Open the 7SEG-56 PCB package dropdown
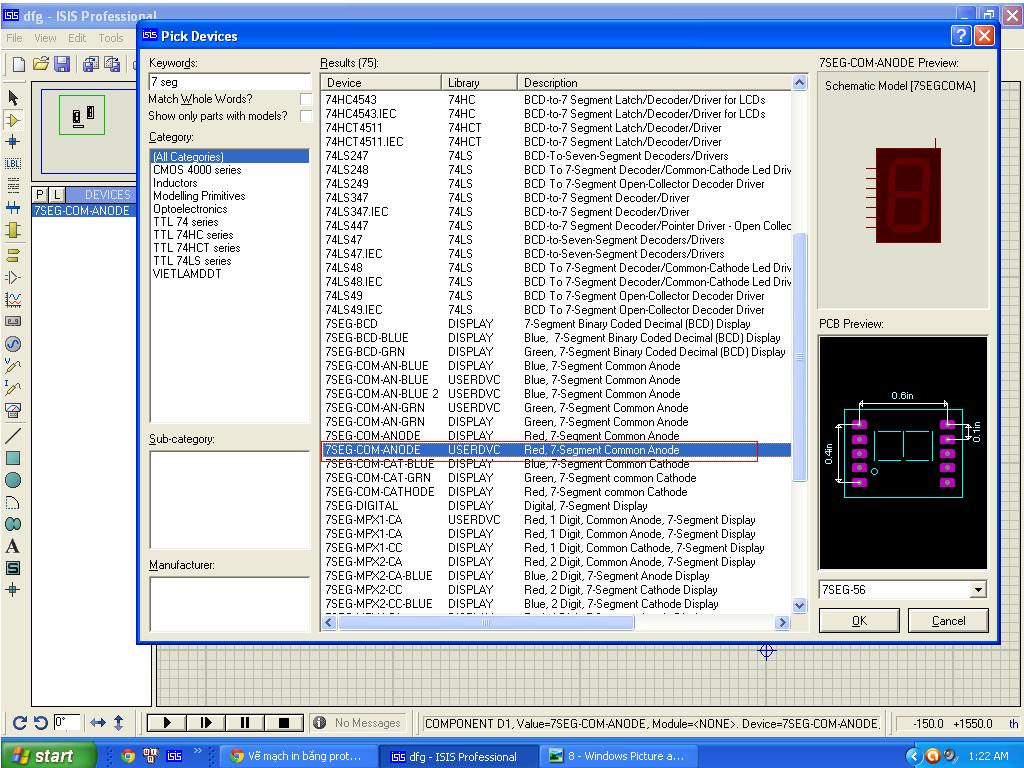The width and height of the screenshot is (1024, 768). (978, 590)
